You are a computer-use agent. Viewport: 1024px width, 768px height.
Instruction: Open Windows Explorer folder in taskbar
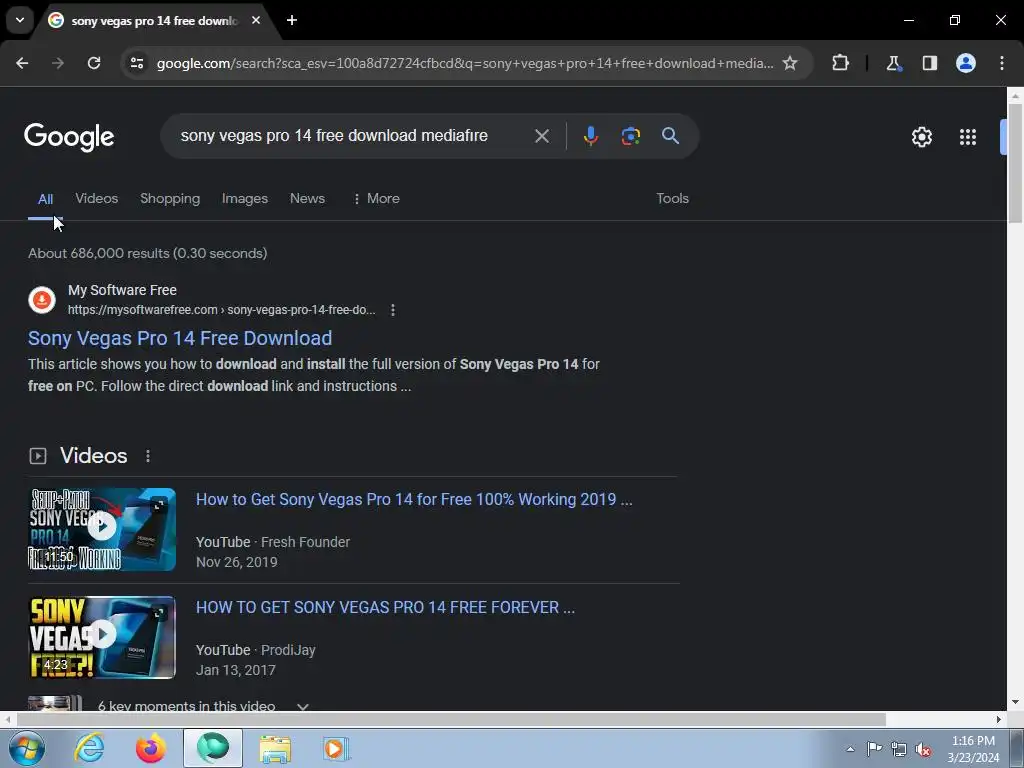(x=275, y=748)
